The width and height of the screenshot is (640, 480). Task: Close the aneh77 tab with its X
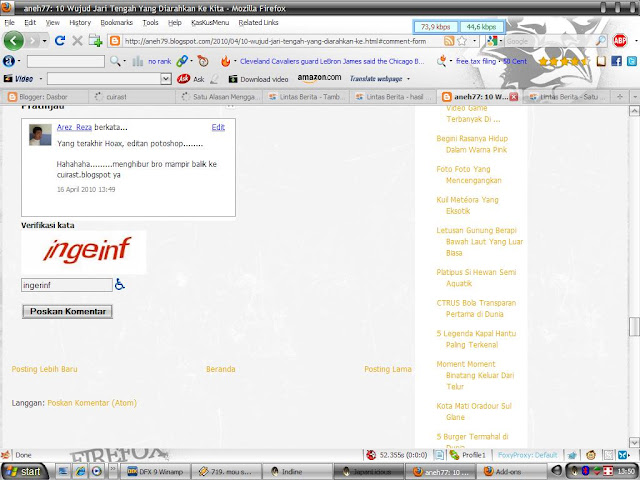click(x=513, y=97)
